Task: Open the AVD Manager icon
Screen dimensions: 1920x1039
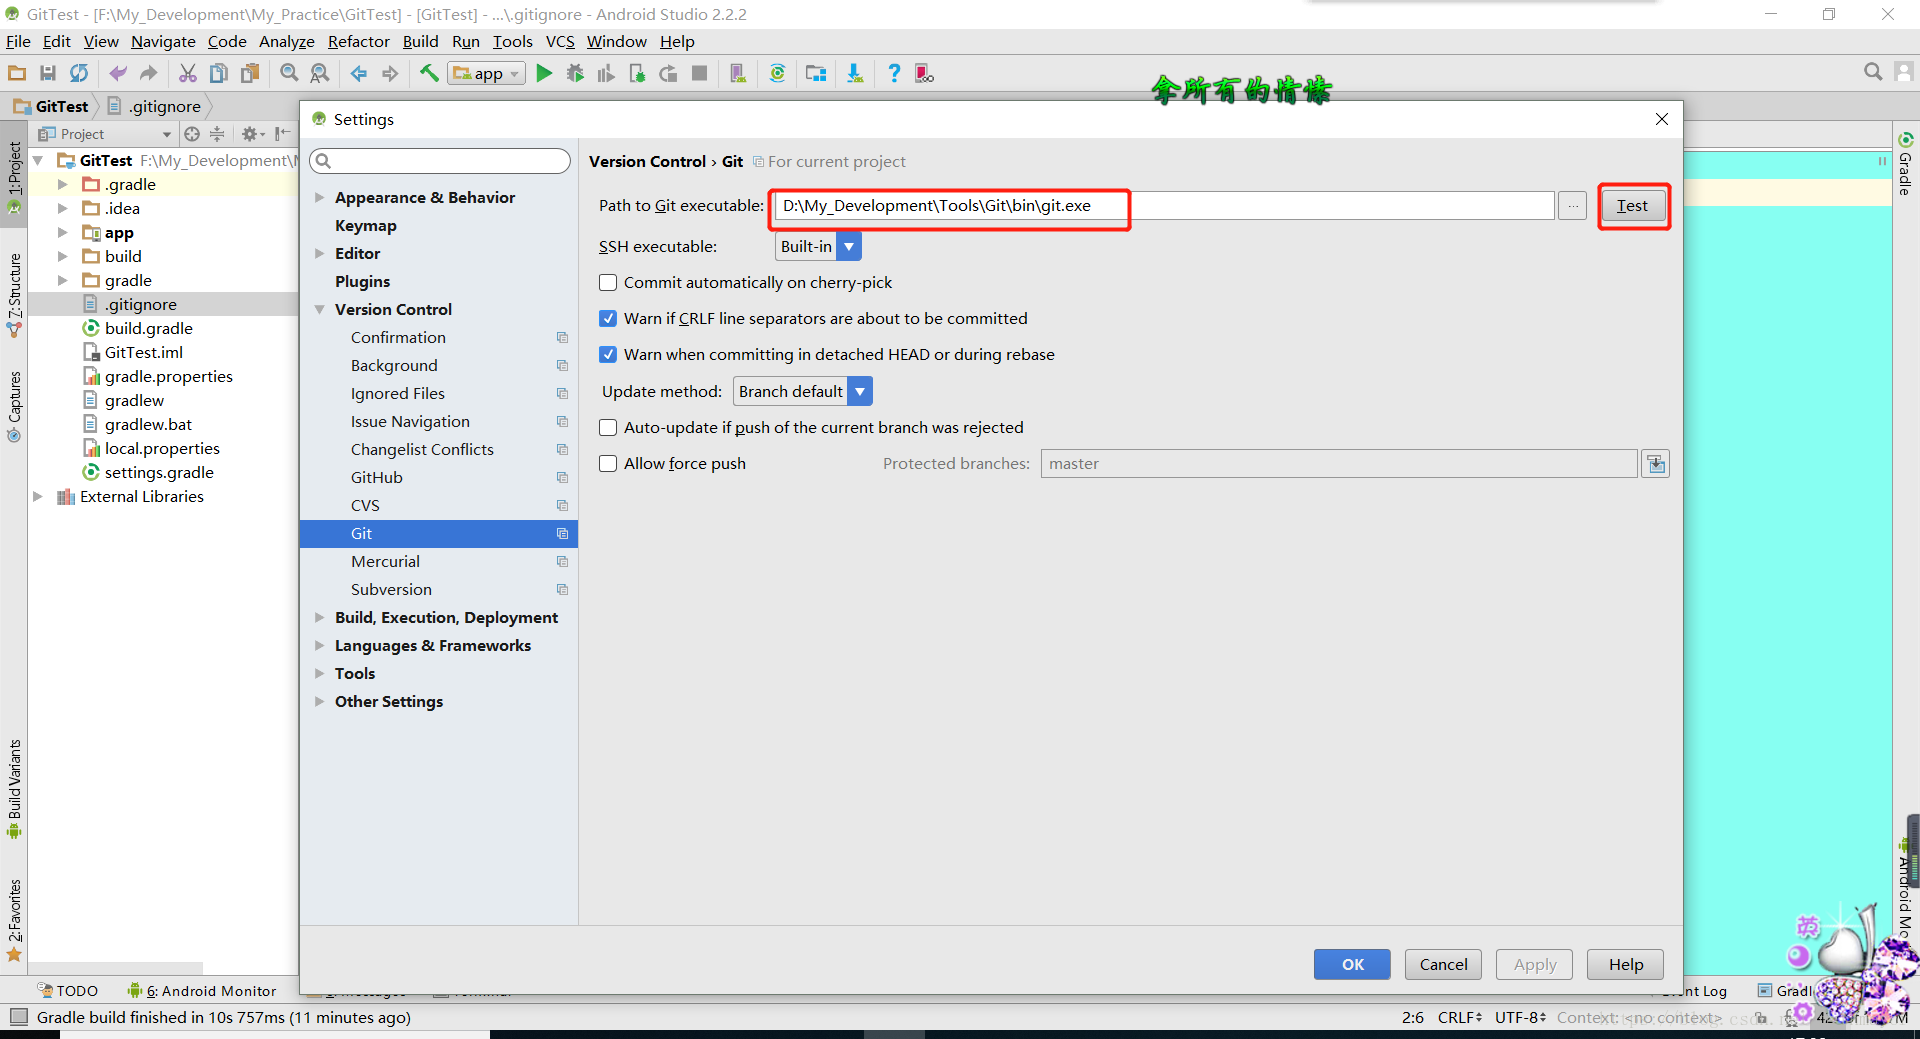Action: point(738,73)
